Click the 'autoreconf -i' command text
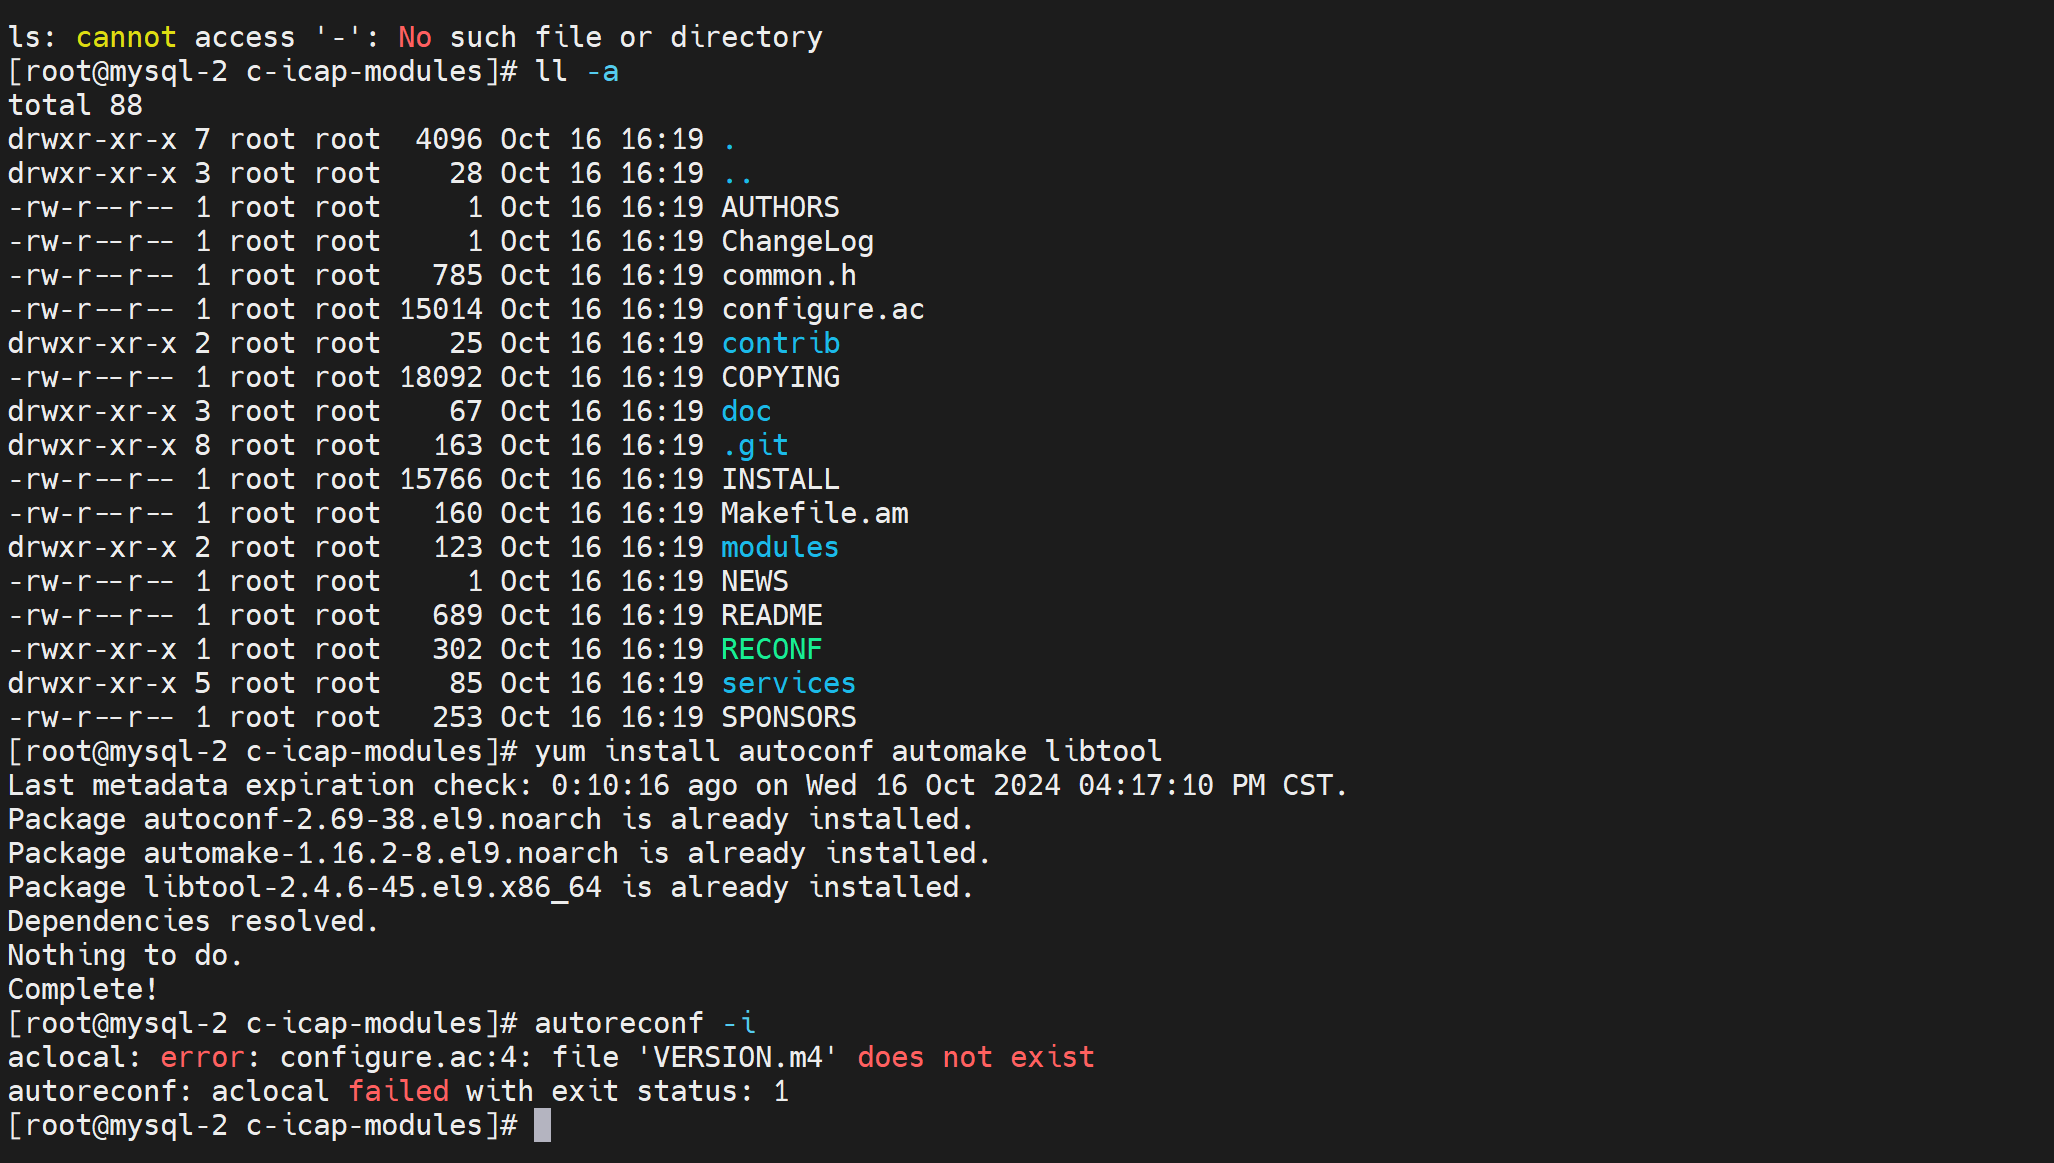Screen dimensions: 2054x1163 [x=644, y=1023]
